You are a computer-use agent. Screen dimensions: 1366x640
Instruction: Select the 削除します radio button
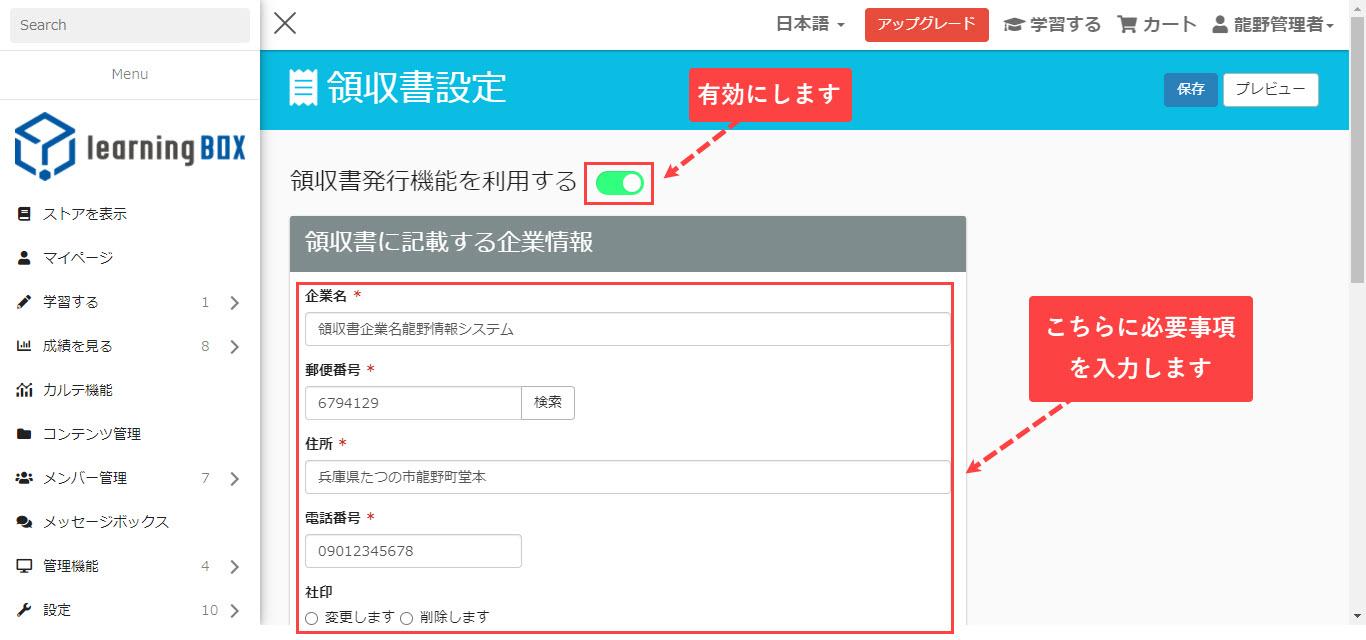click(x=407, y=618)
